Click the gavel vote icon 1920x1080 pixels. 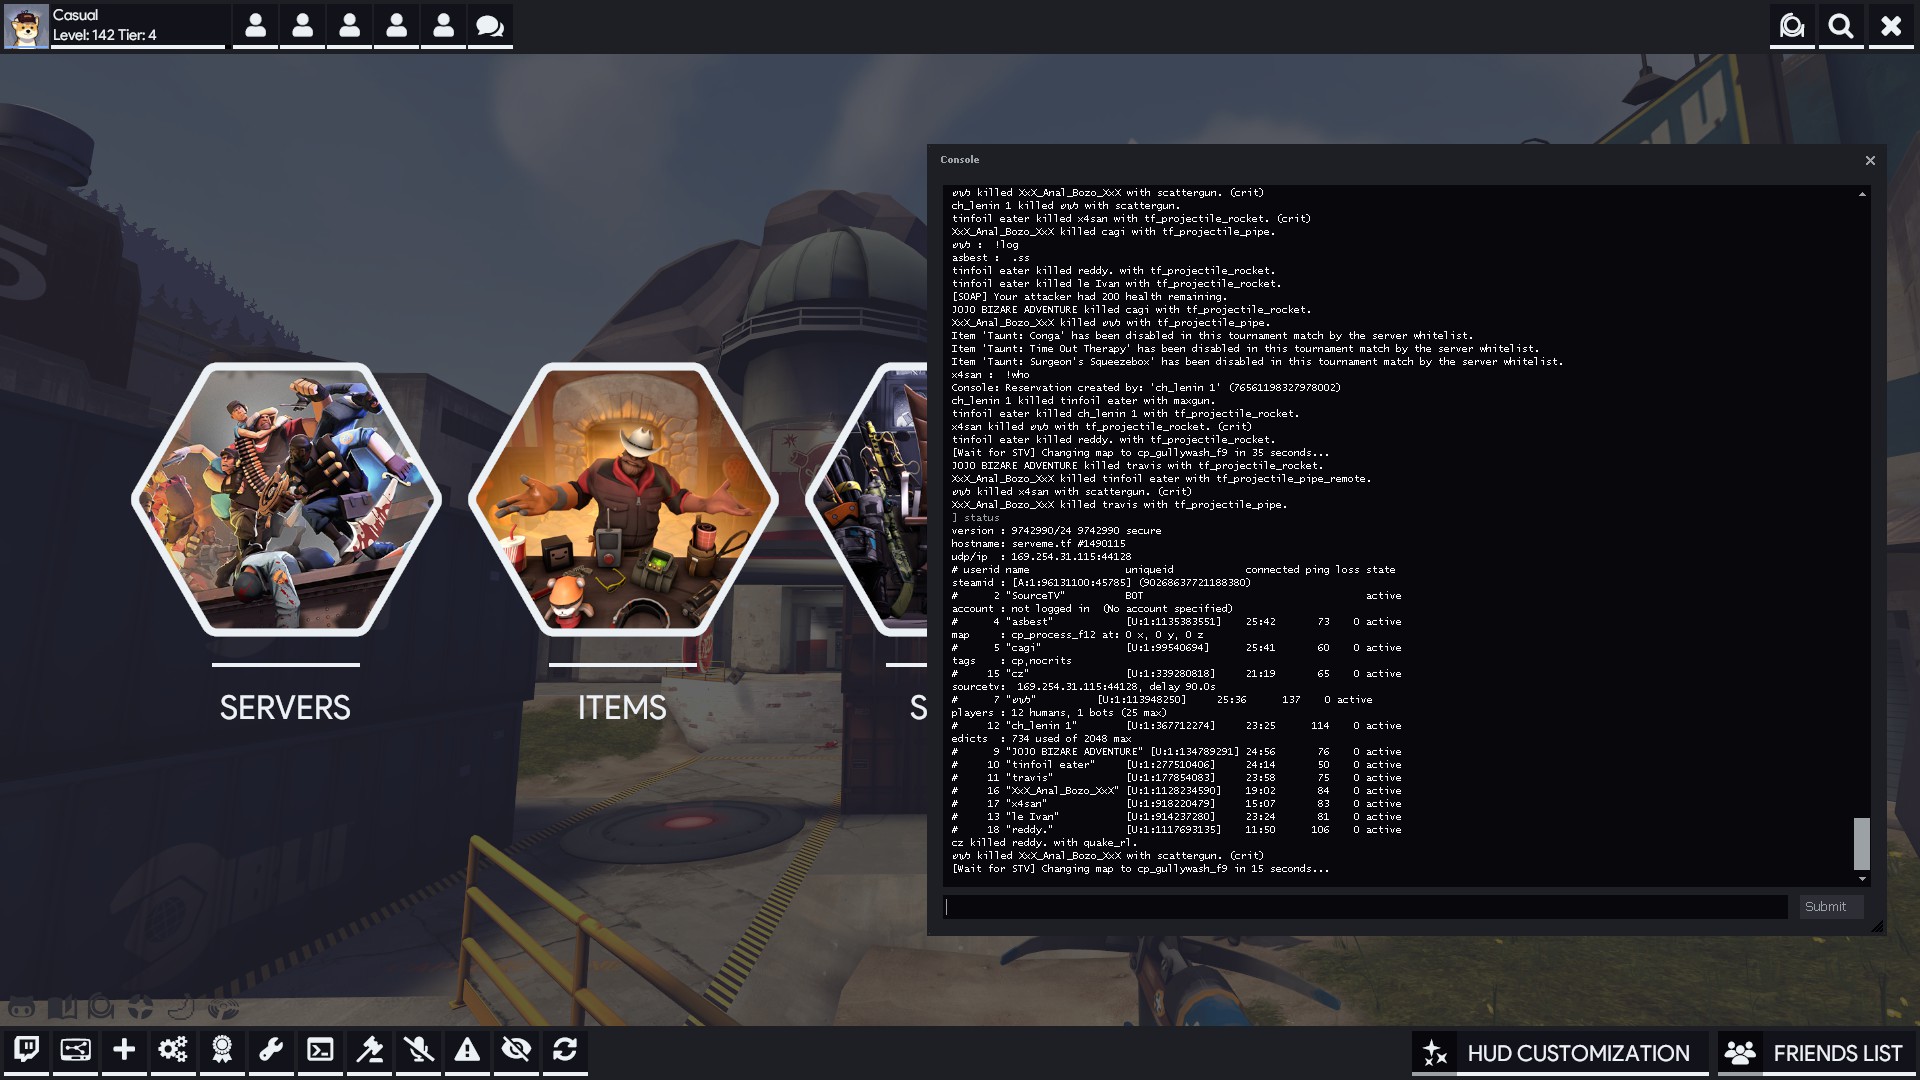pyautogui.click(x=369, y=1049)
